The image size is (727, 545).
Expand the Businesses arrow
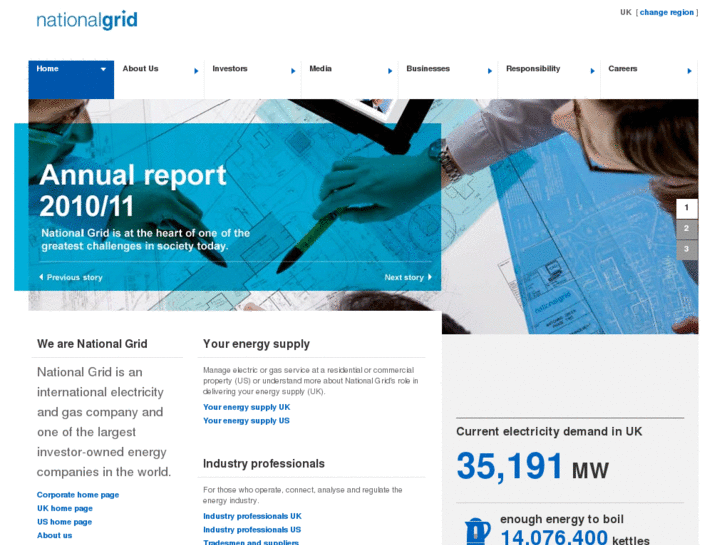click(490, 71)
